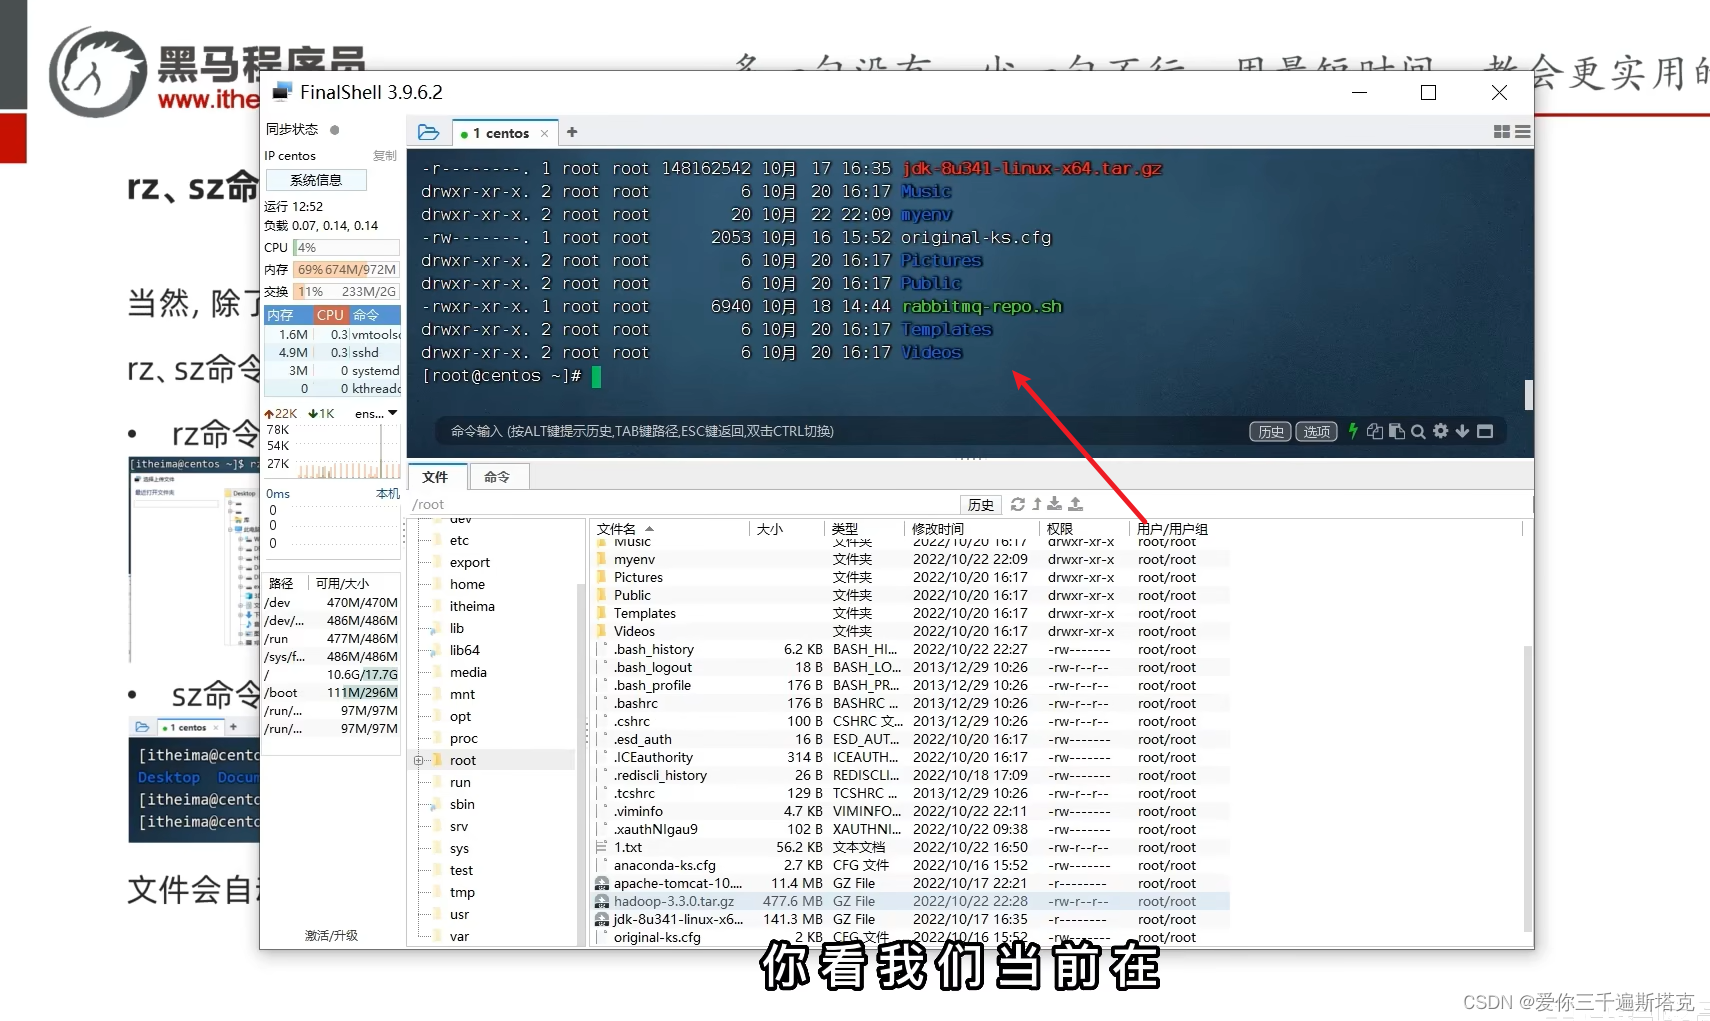
Task: Click the upload icon in the file panel
Action: tap(1076, 504)
